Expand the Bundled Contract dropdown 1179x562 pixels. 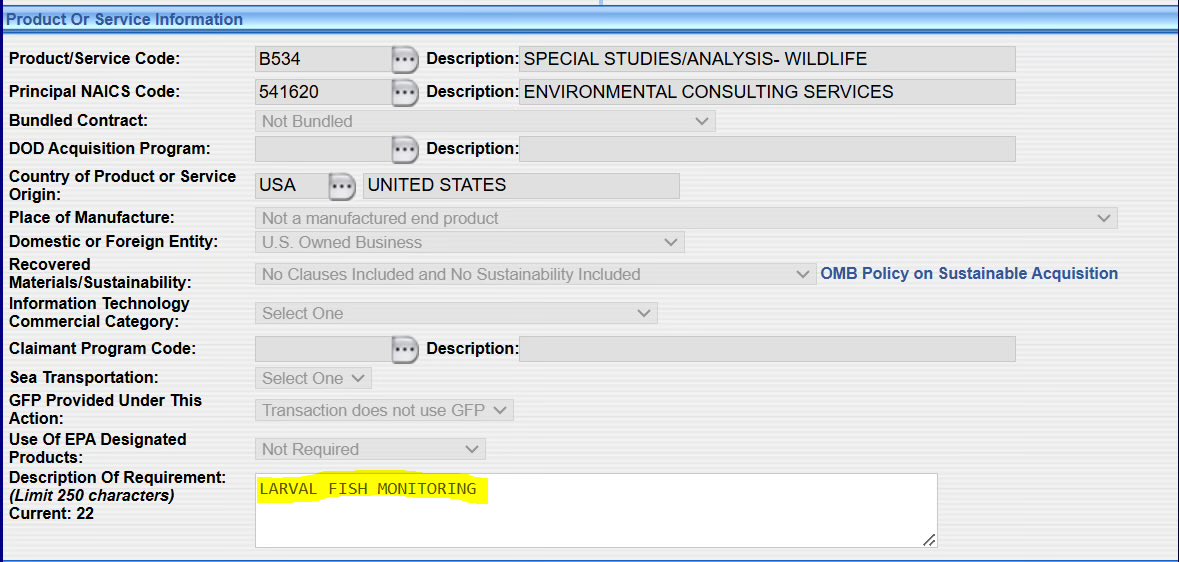pyautogui.click(x=485, y=121)
